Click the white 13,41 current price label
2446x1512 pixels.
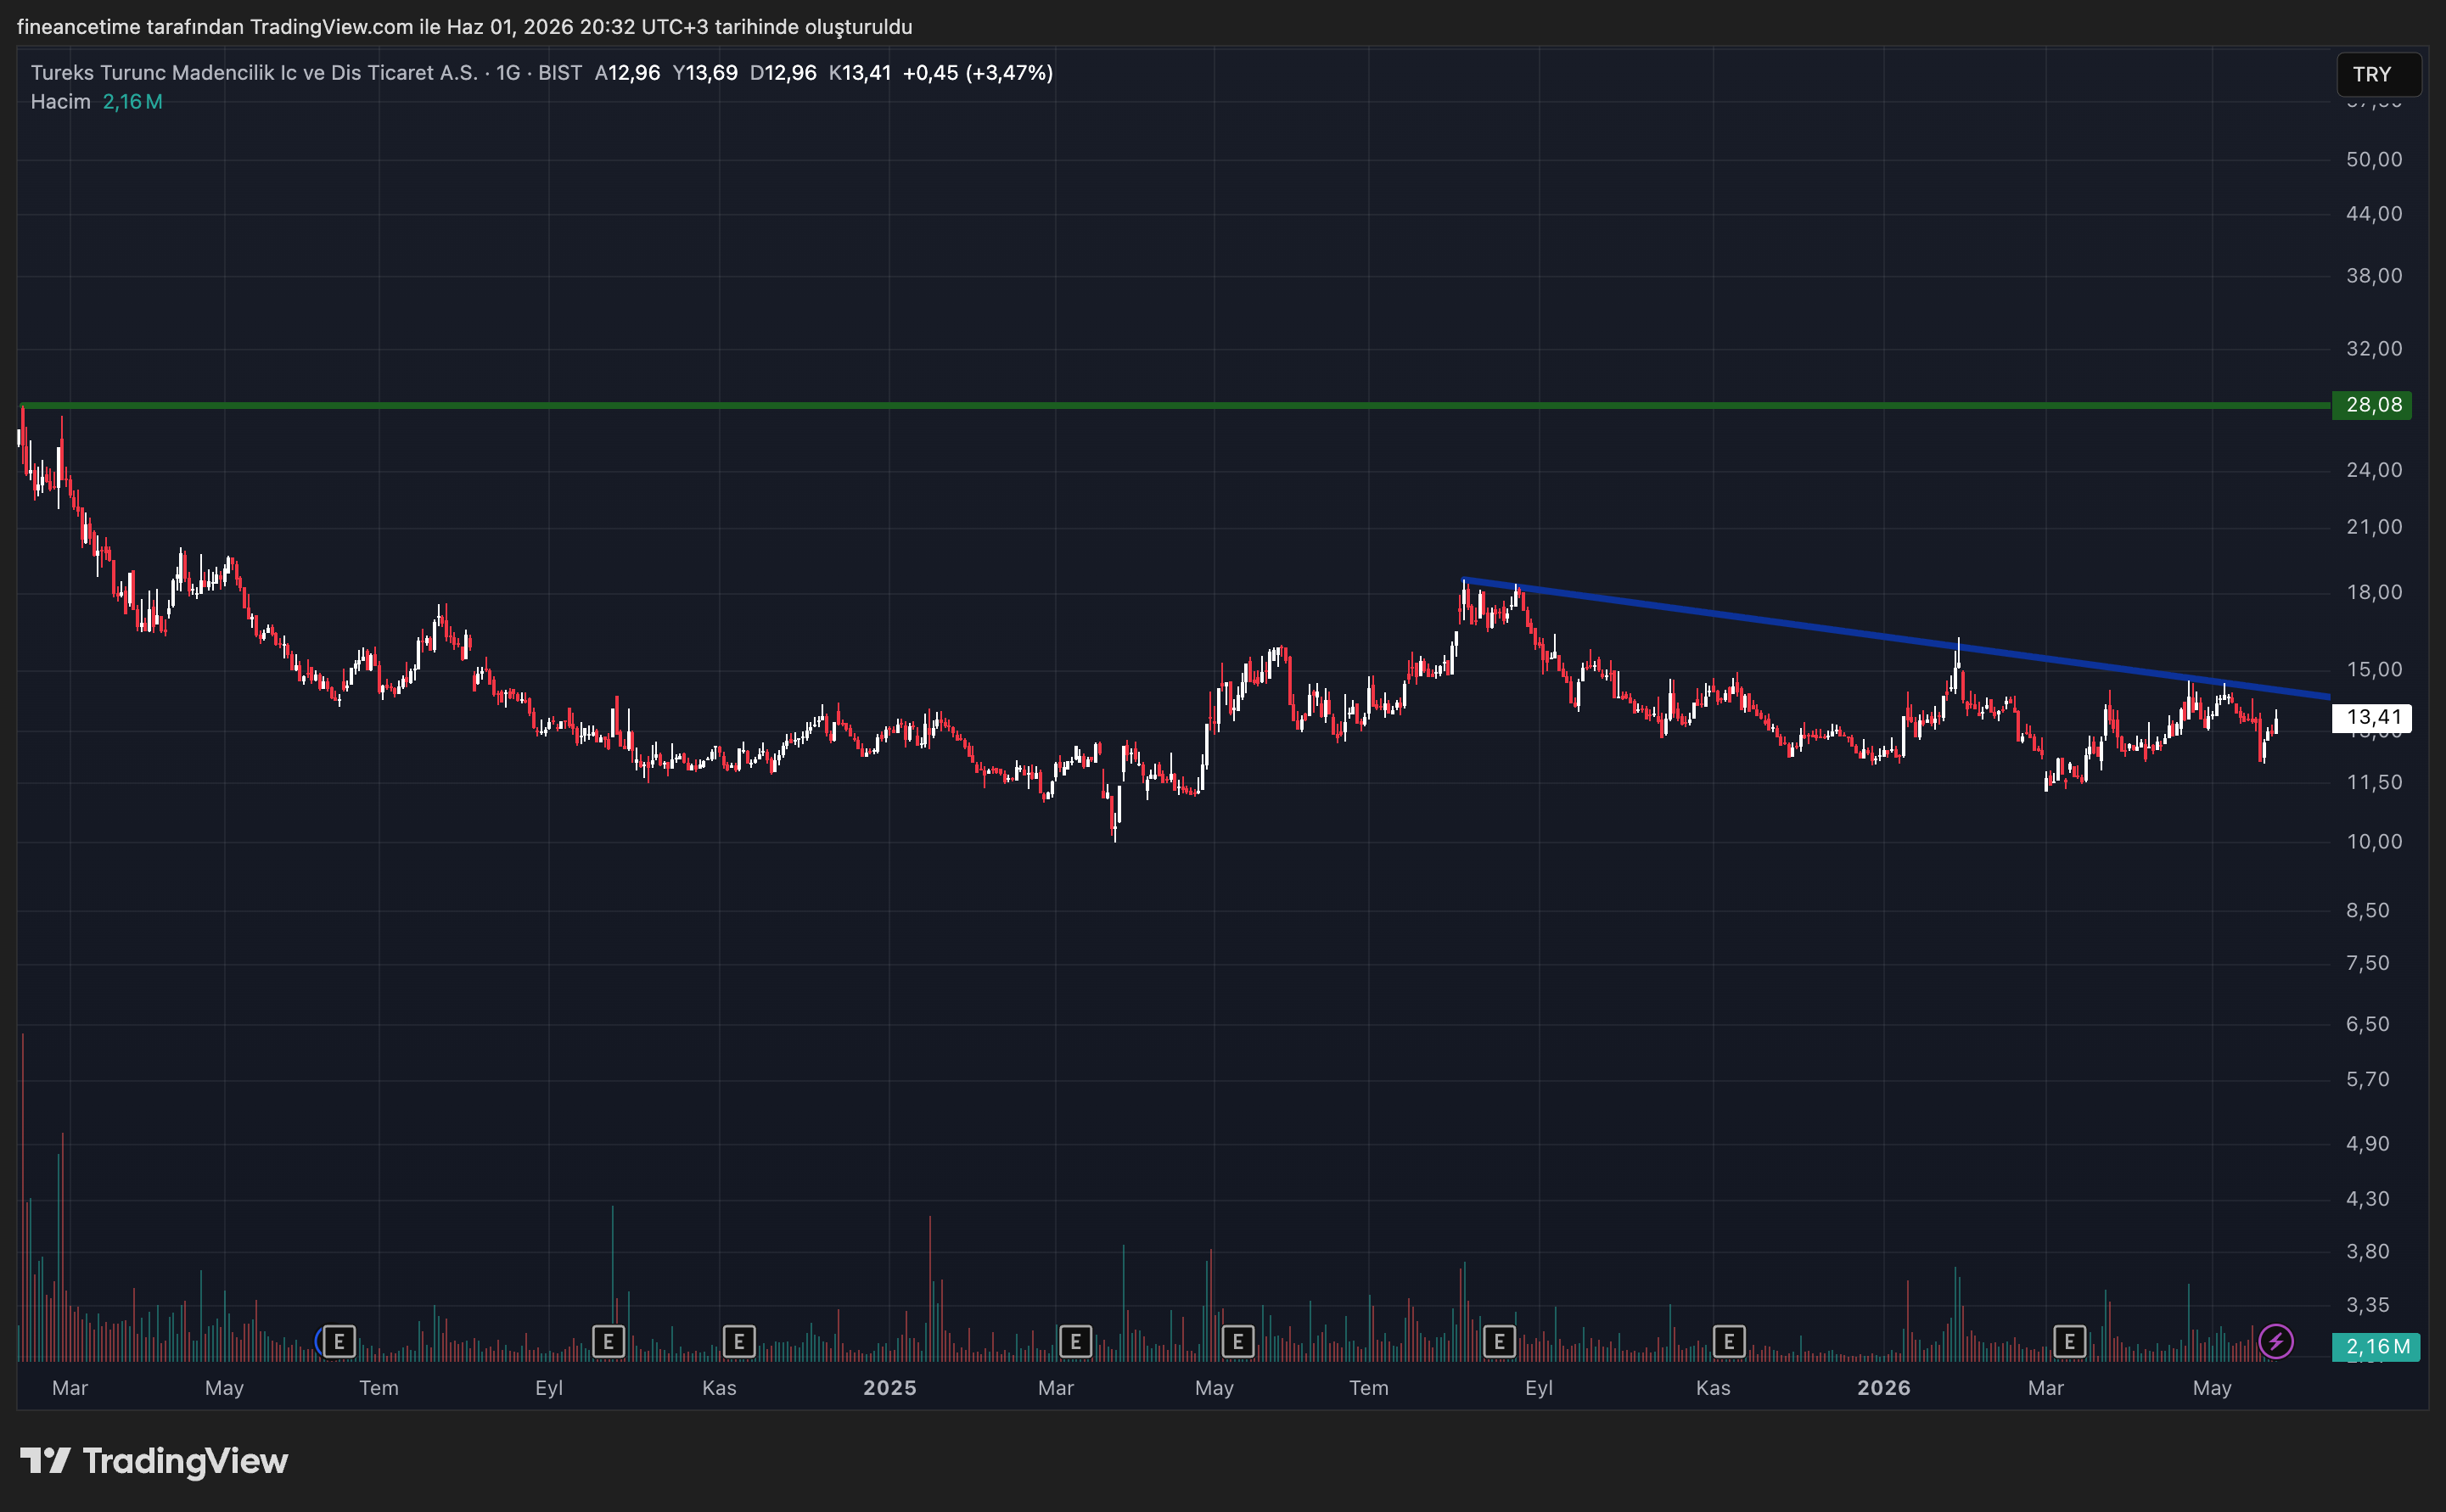coord(2372,717)
